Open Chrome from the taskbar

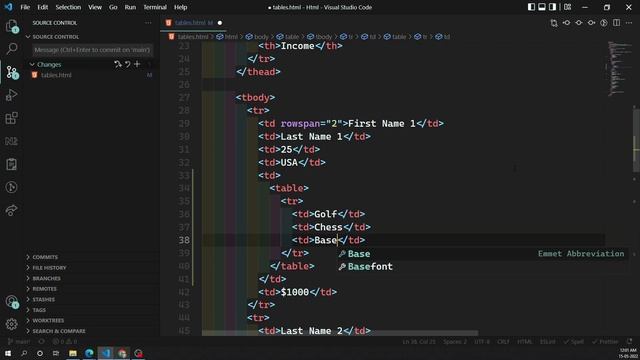pyautogui.click(x=122, y=353)
